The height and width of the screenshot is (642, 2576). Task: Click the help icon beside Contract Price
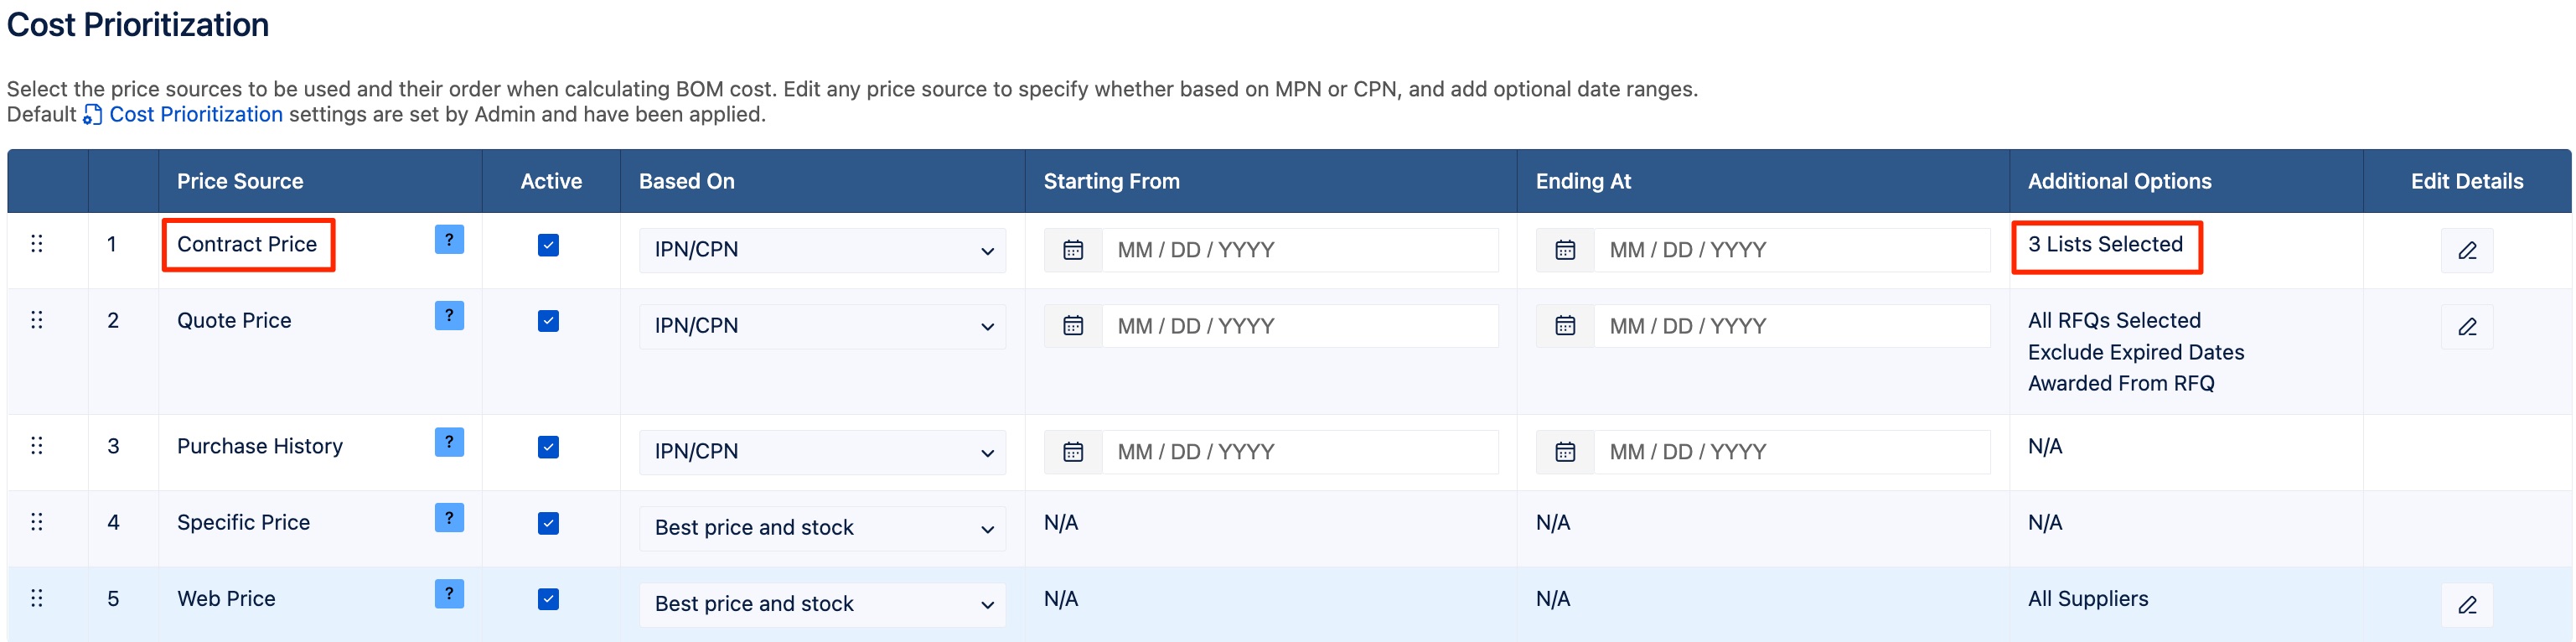[449, 239]
